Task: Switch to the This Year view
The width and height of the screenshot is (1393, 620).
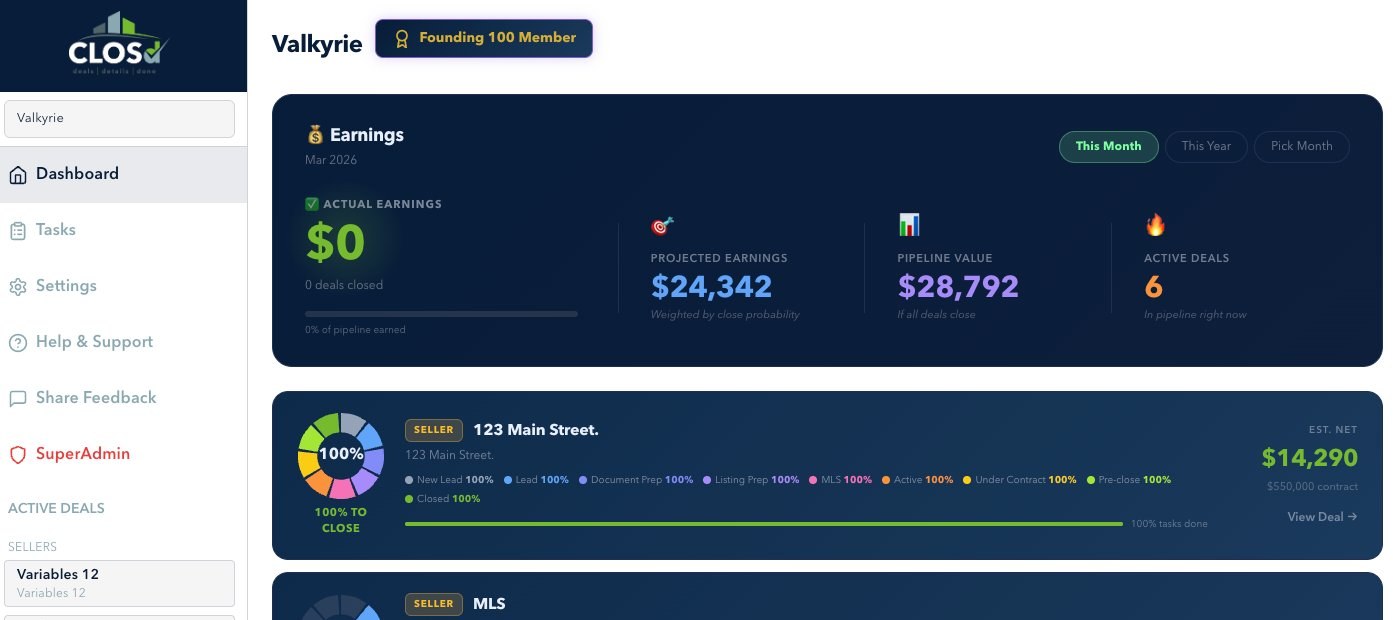Action: click(1206, 146)
